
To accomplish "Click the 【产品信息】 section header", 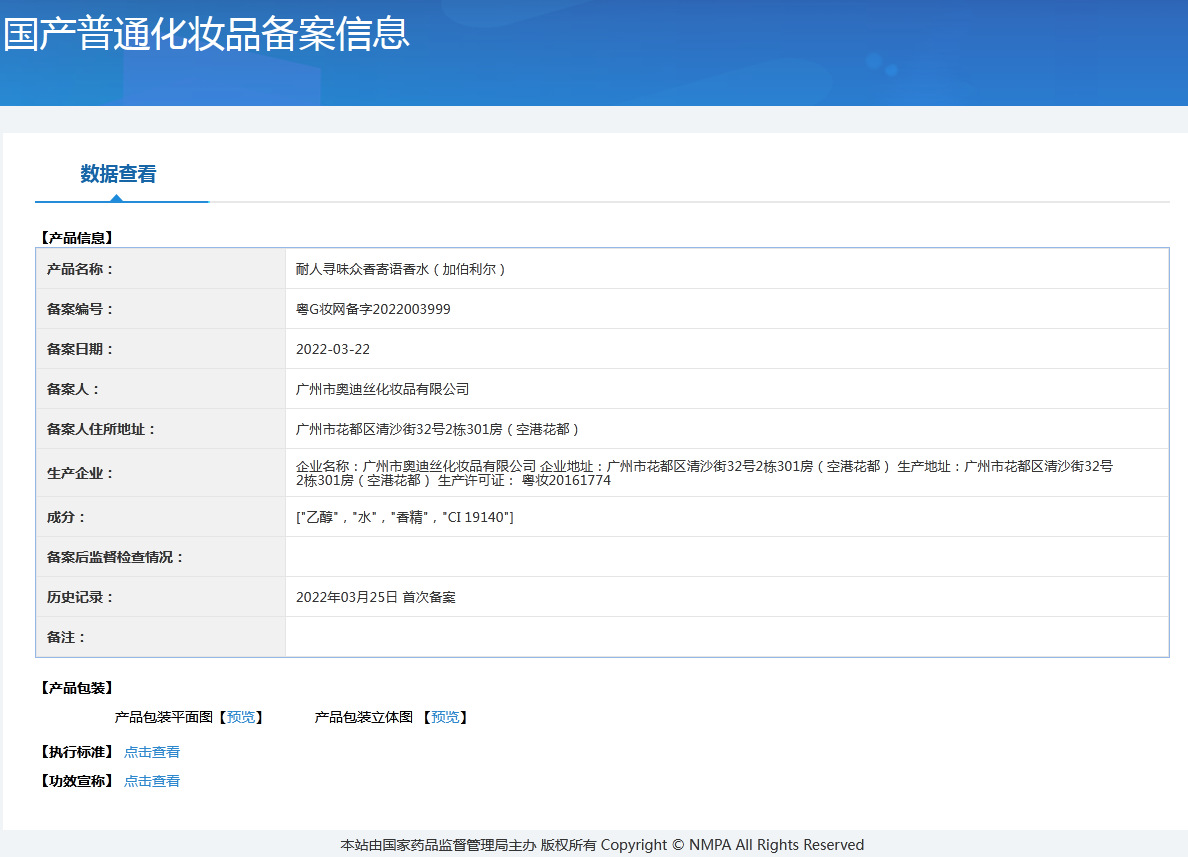I will pos(76,238).
